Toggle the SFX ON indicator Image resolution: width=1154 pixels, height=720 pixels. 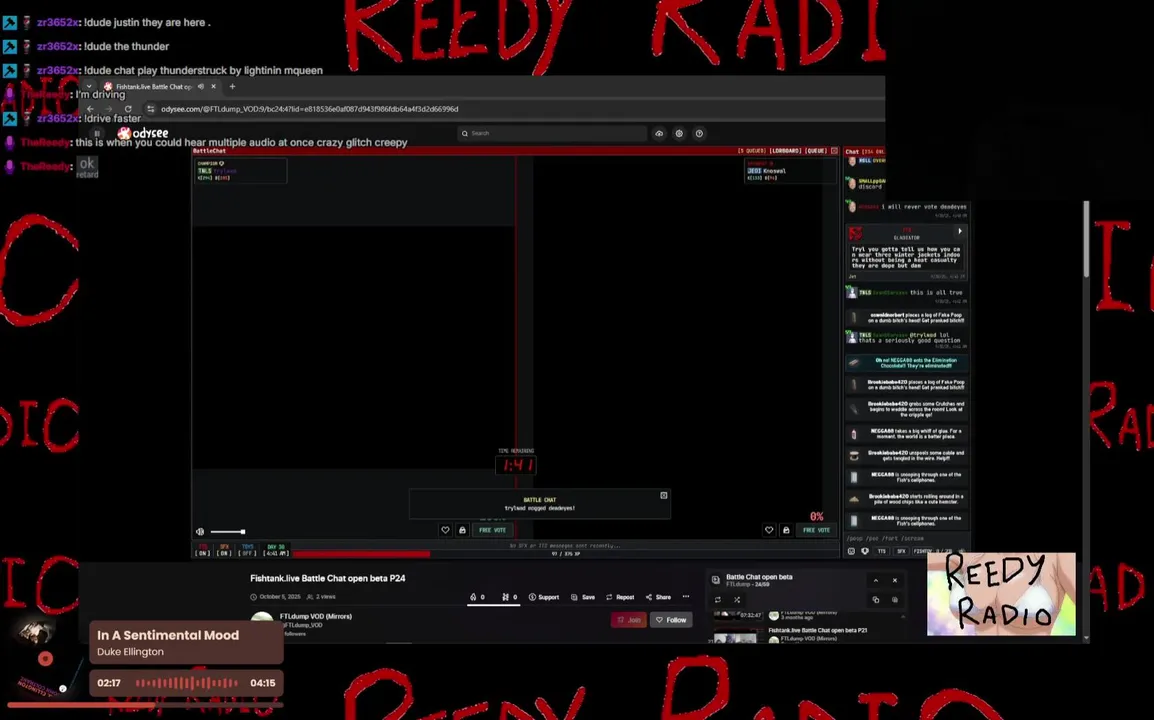[x=224, y=551]
